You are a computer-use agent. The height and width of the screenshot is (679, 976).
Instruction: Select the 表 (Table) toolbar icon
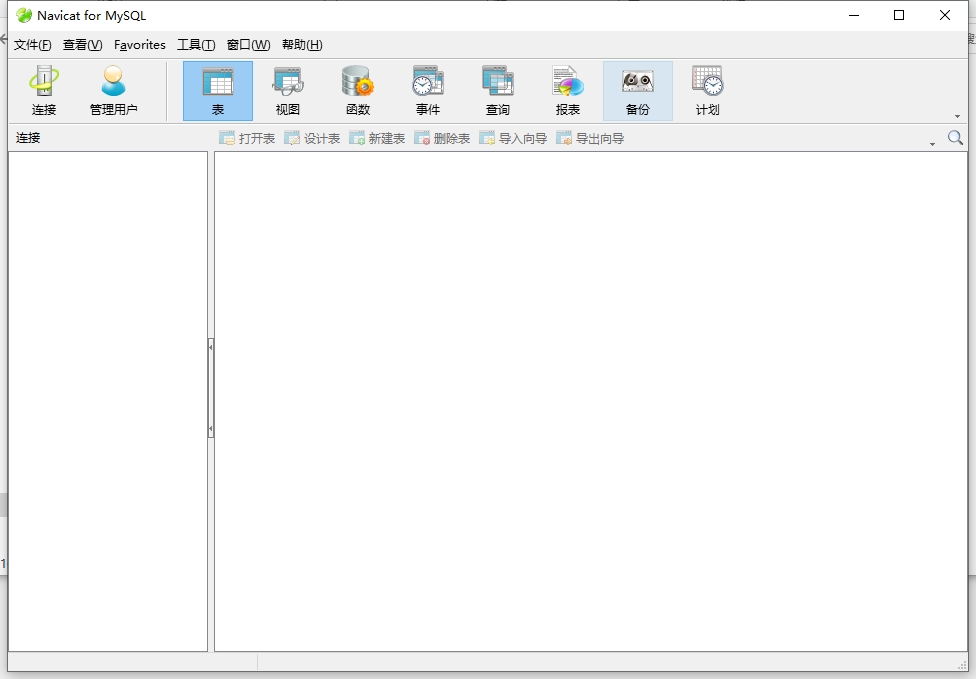pos(218,91)
